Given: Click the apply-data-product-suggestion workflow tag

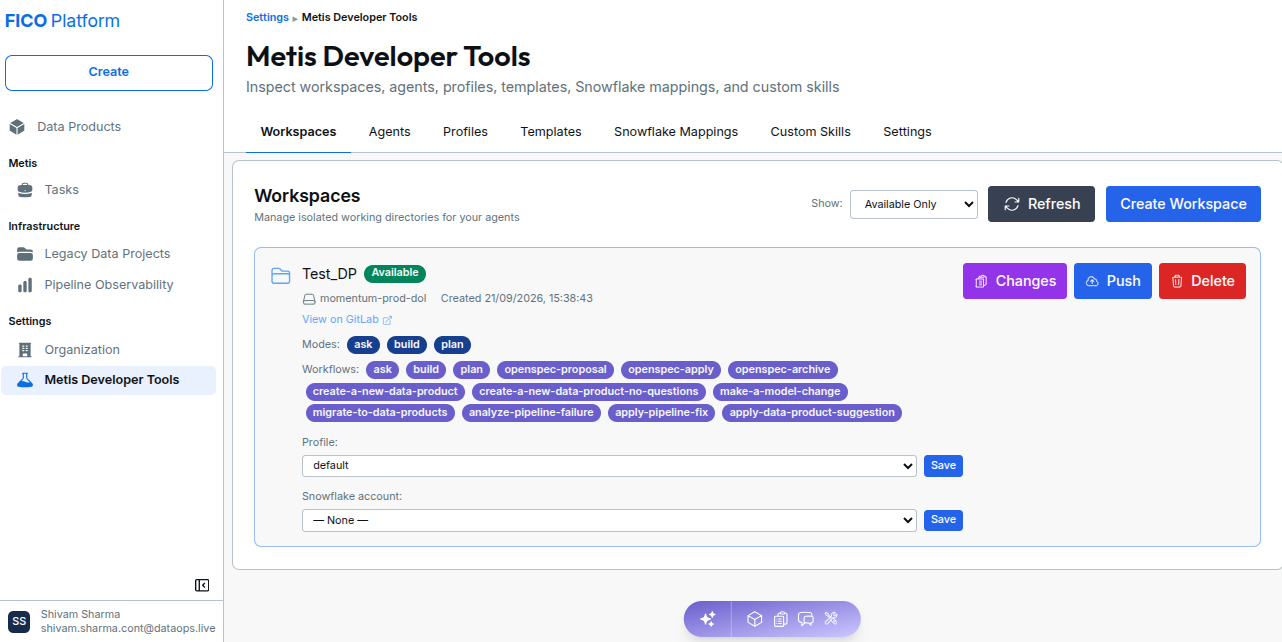Looking at the screenshot, I should (812, 413).
